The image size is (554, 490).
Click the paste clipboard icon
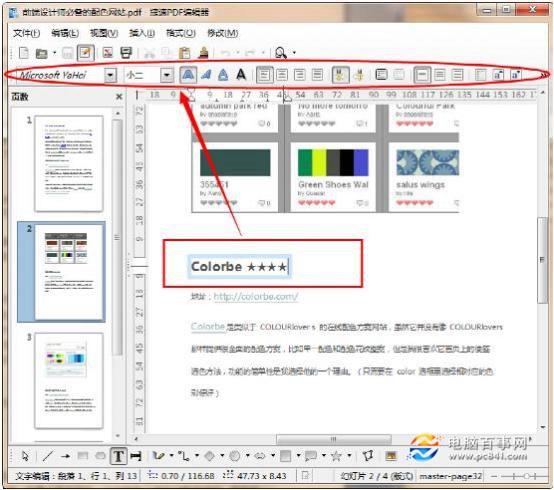(x=184, y=53)
